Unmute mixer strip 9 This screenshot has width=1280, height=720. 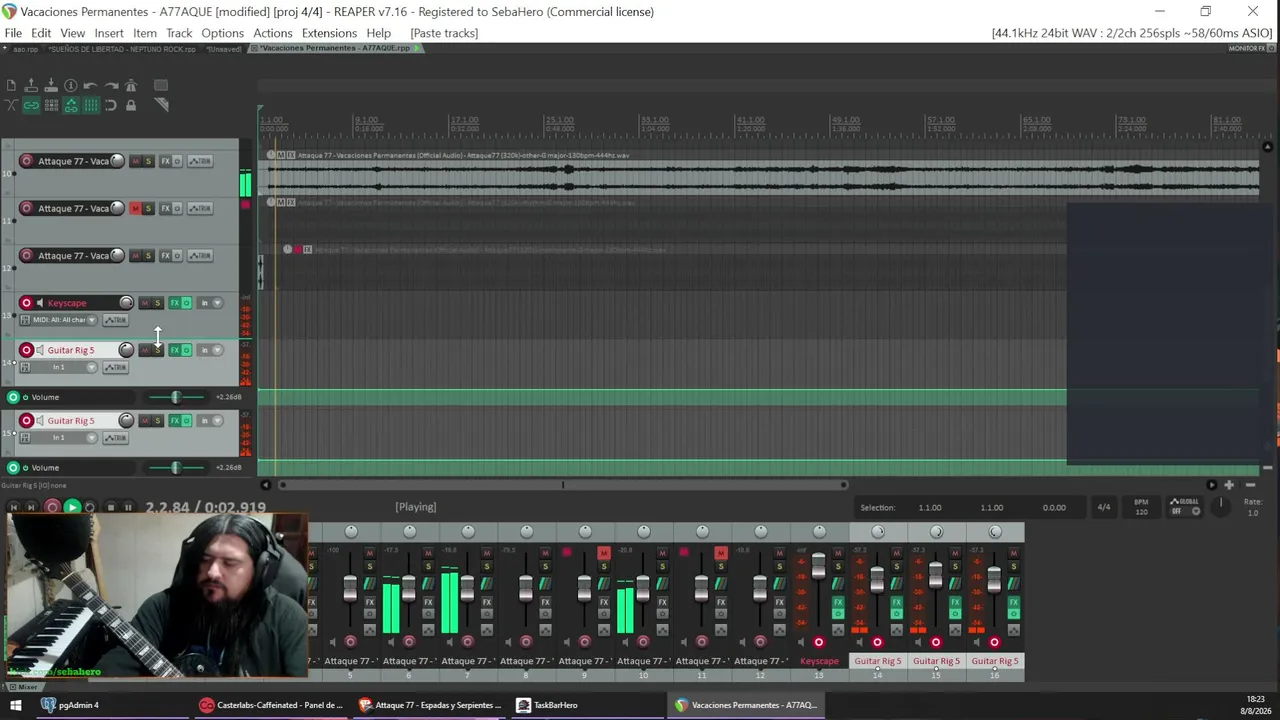pos(604,553)
